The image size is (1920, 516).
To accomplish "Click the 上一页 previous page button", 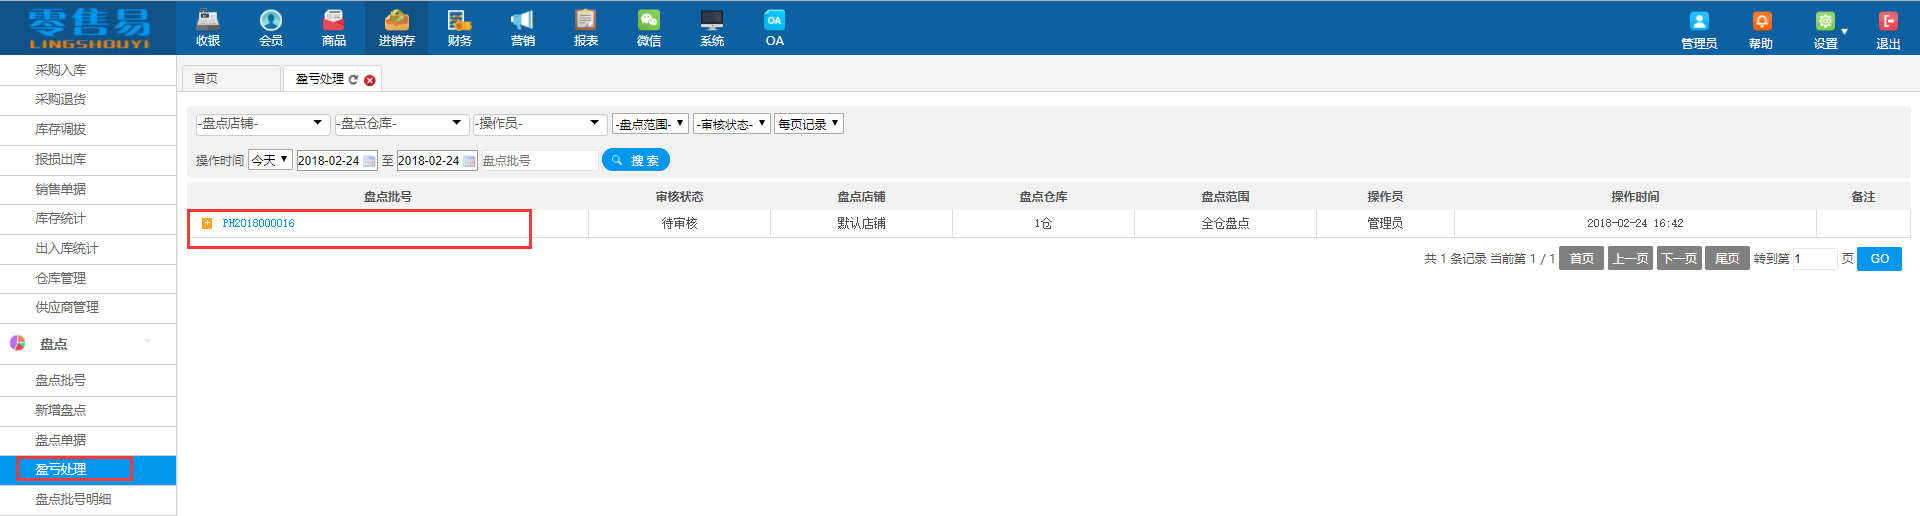I will [1630, 258].
